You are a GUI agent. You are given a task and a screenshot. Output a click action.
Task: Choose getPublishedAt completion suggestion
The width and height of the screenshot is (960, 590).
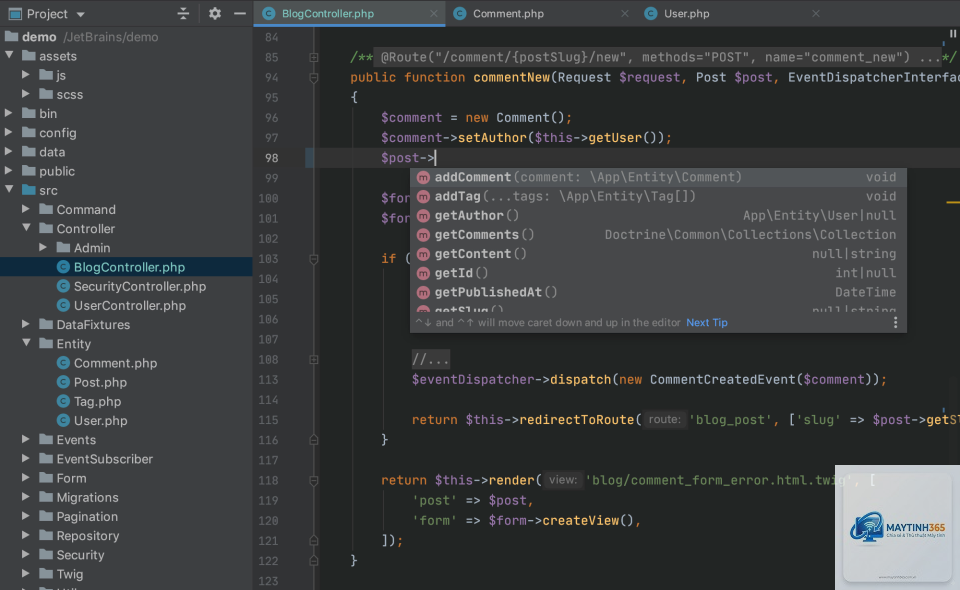pos(658,292)
